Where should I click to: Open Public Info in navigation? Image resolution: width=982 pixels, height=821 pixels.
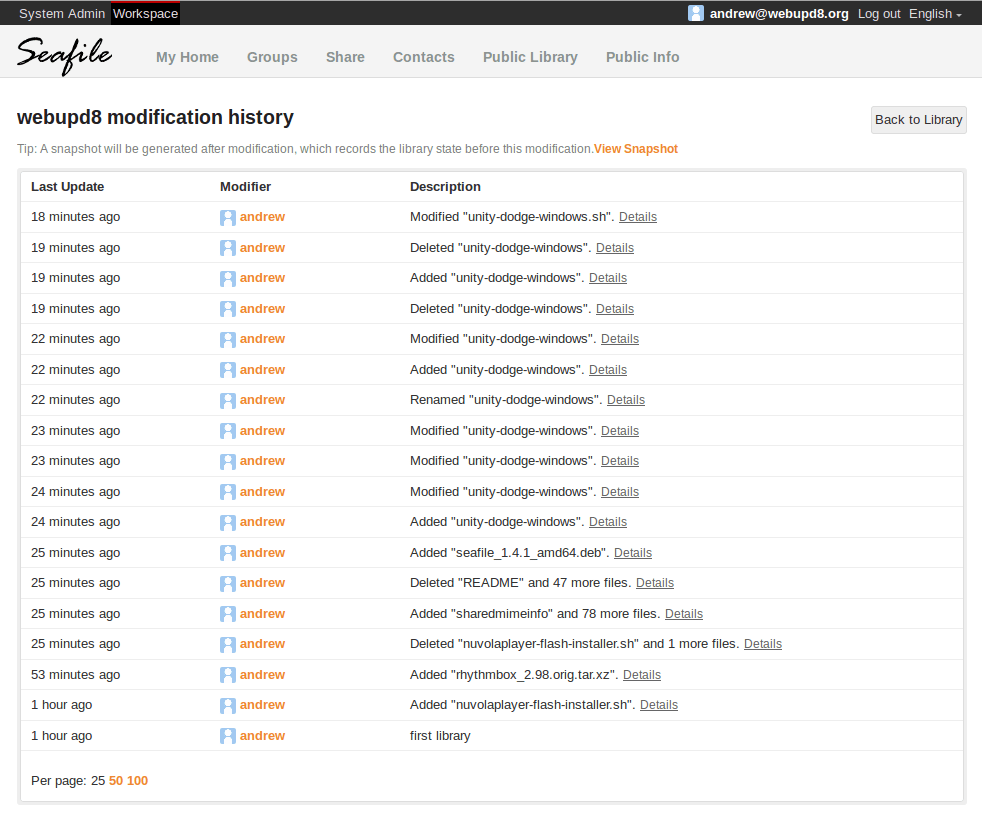[x=643, y=57]
